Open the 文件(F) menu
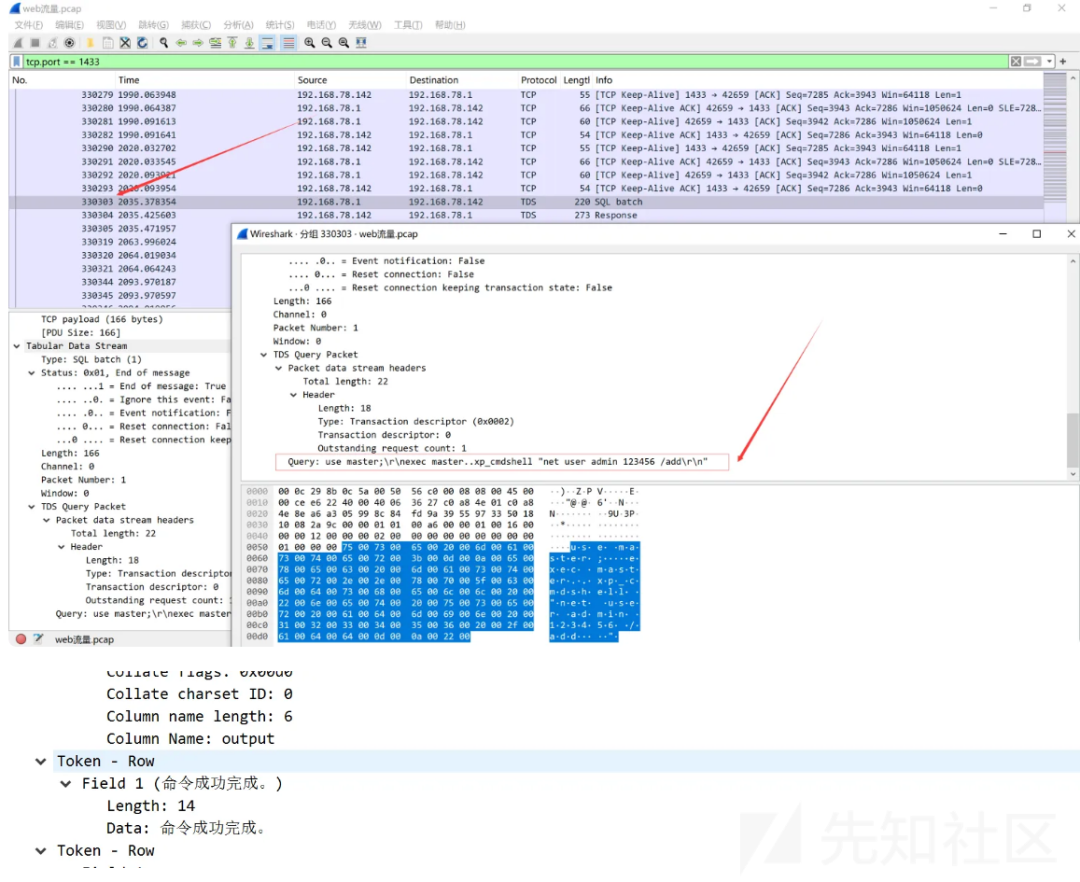 point(28,25)
